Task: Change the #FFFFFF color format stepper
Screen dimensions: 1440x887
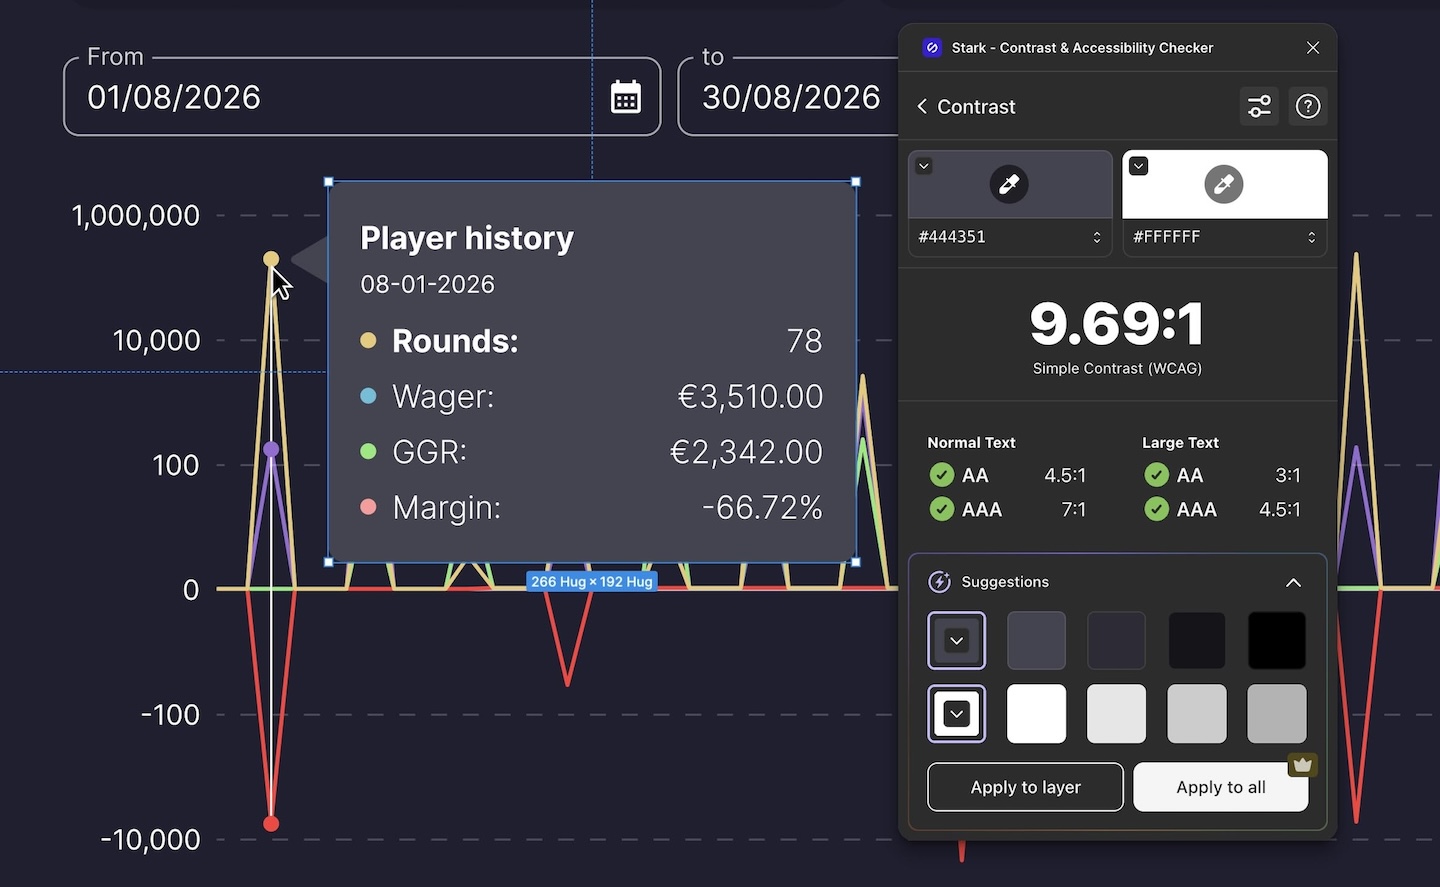Action: pos(1312,237)
